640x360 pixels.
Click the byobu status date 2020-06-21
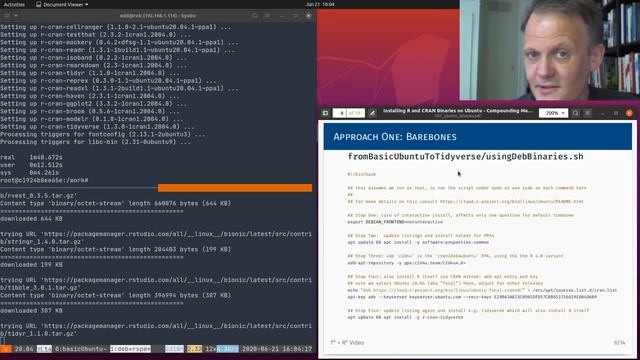coord(259,349)
